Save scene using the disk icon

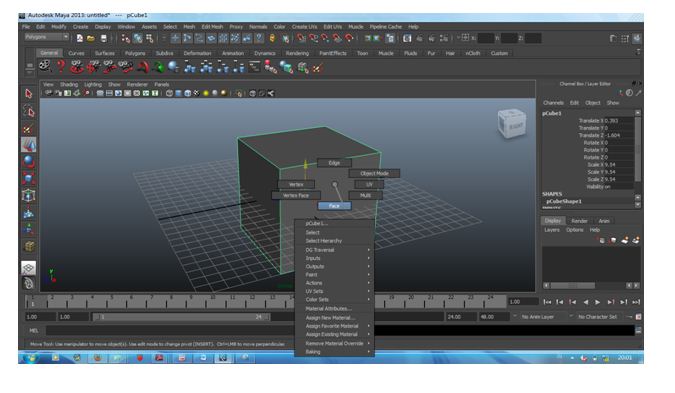point(104,38)
